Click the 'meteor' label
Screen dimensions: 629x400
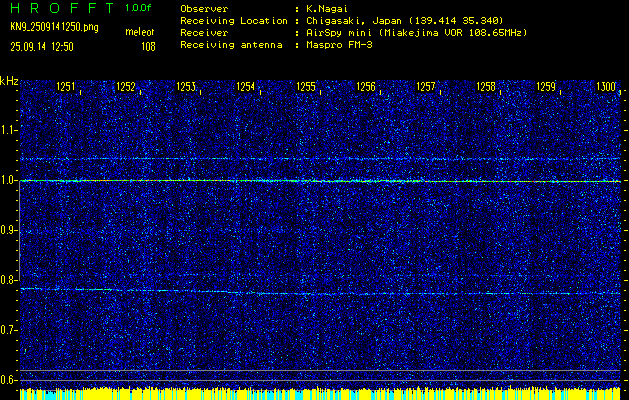pos(140,32)
